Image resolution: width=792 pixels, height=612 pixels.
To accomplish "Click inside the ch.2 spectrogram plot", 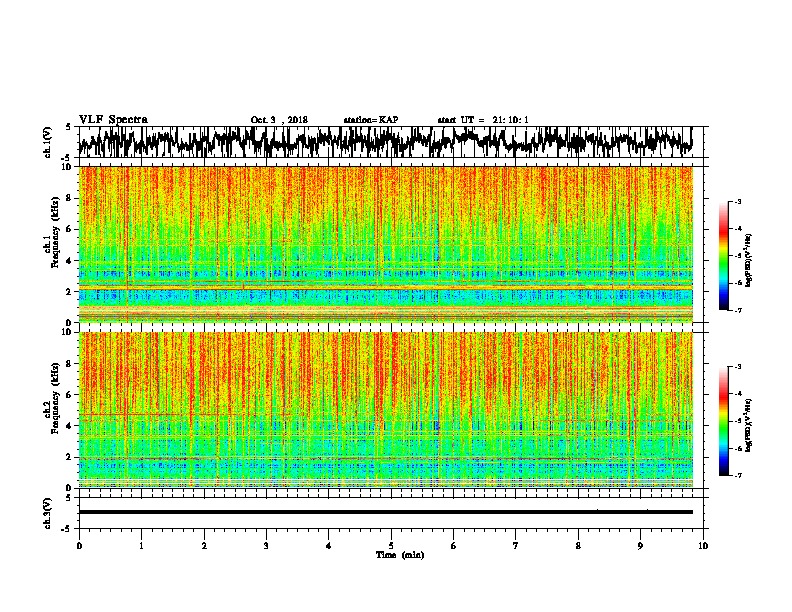I will [x=385, y=410].
